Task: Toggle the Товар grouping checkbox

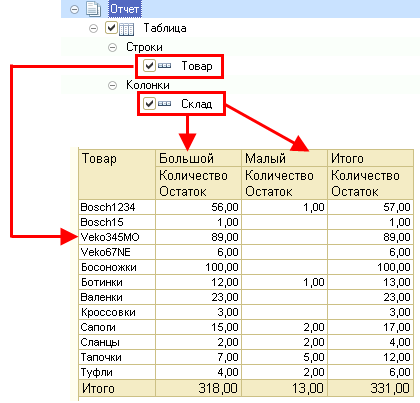Action: [149, 65]
